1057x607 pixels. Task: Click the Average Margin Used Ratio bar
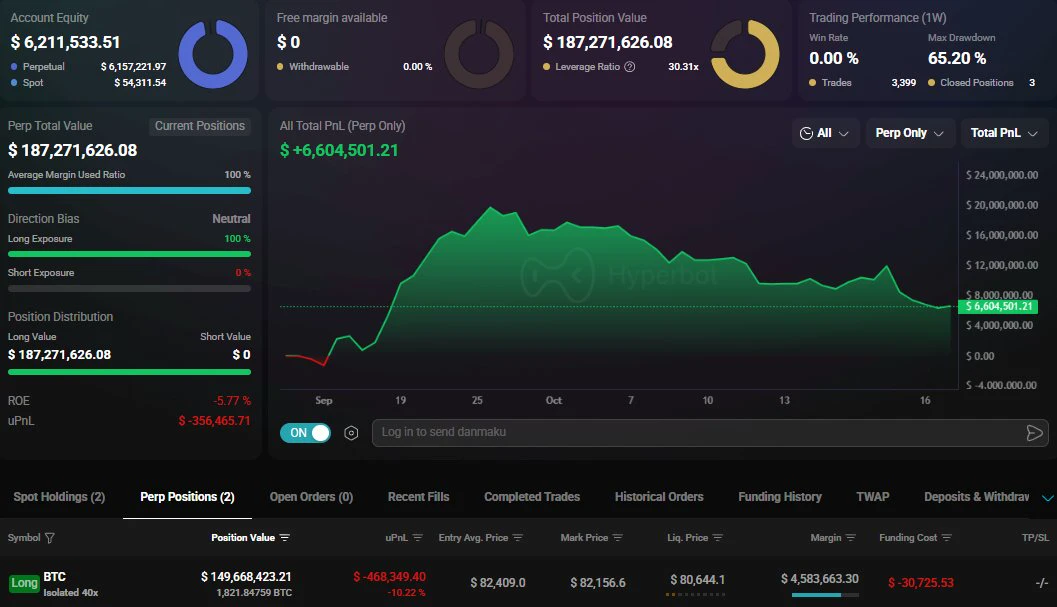coord(129,191)
